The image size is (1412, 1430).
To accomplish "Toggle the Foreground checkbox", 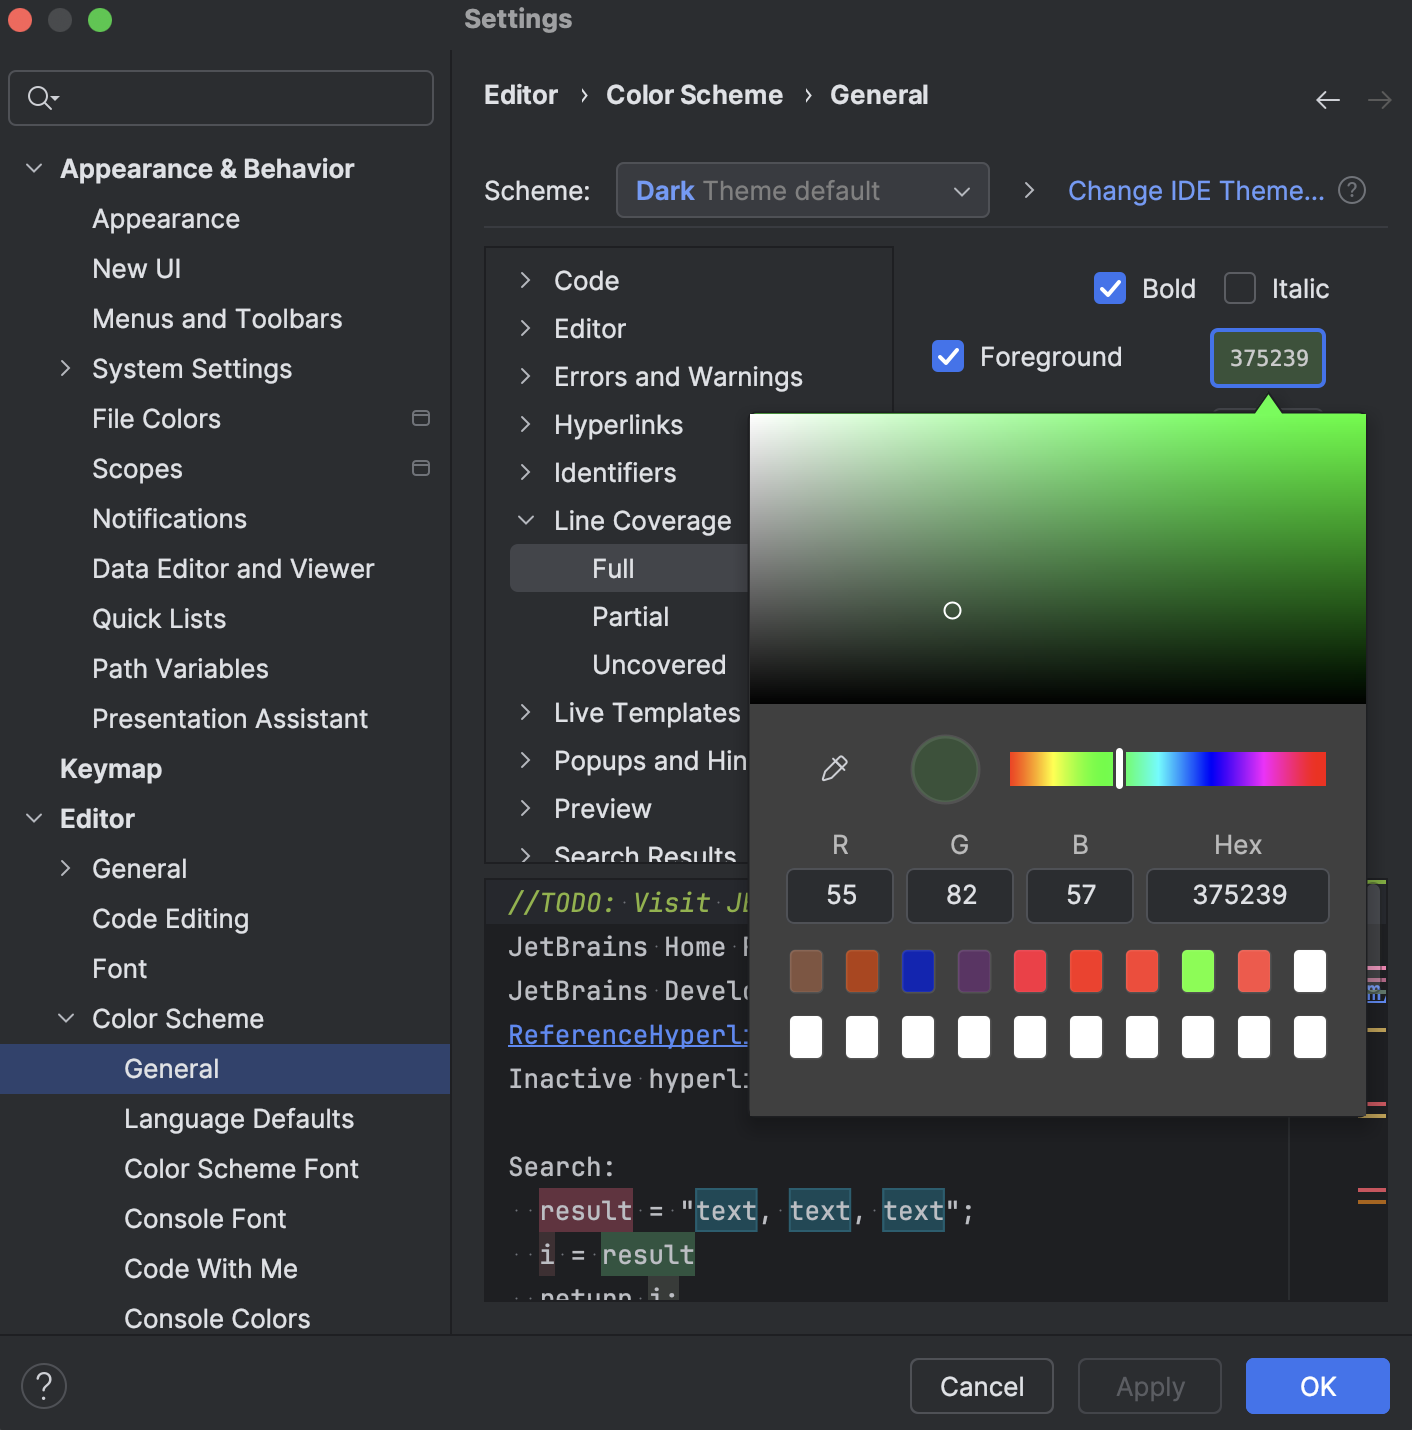I will [948, 356].
